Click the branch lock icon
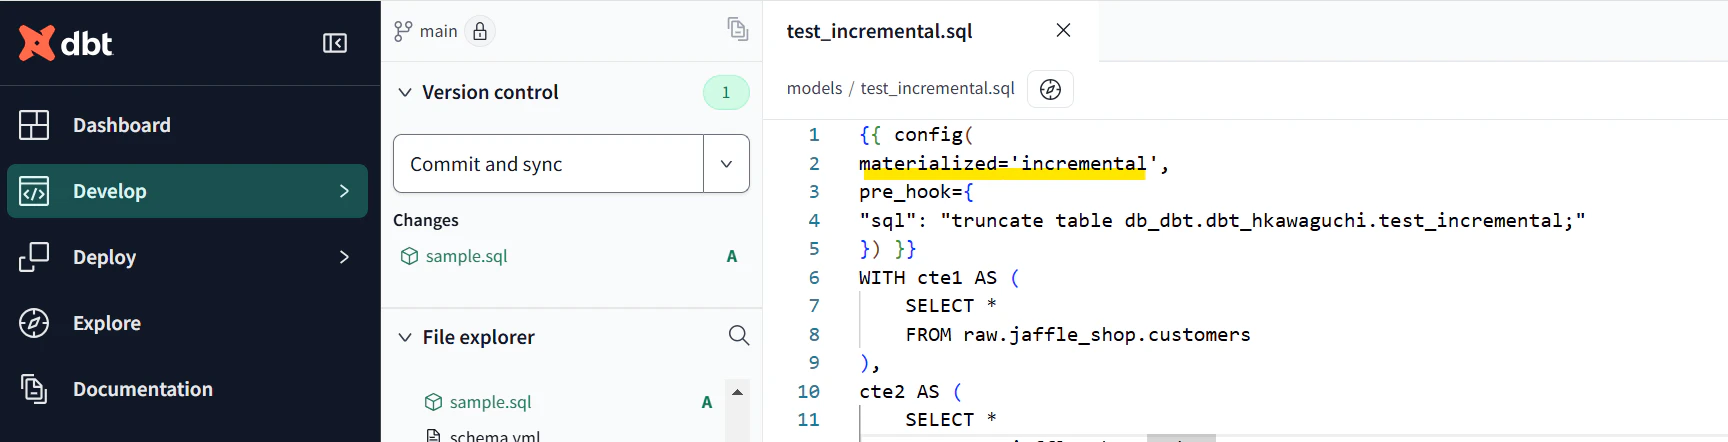Image resolution: width=1728 pixels, height=442 pixels. point(480,31)
